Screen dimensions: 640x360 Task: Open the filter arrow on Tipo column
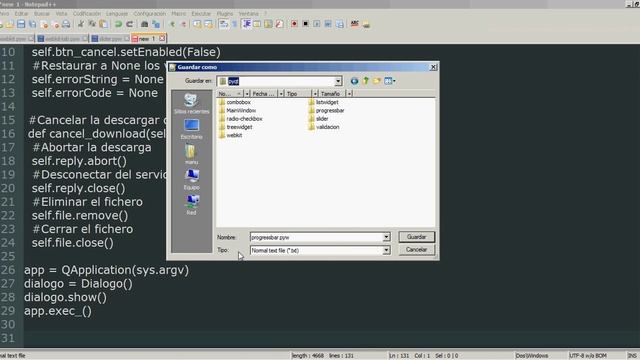(315, 93)
